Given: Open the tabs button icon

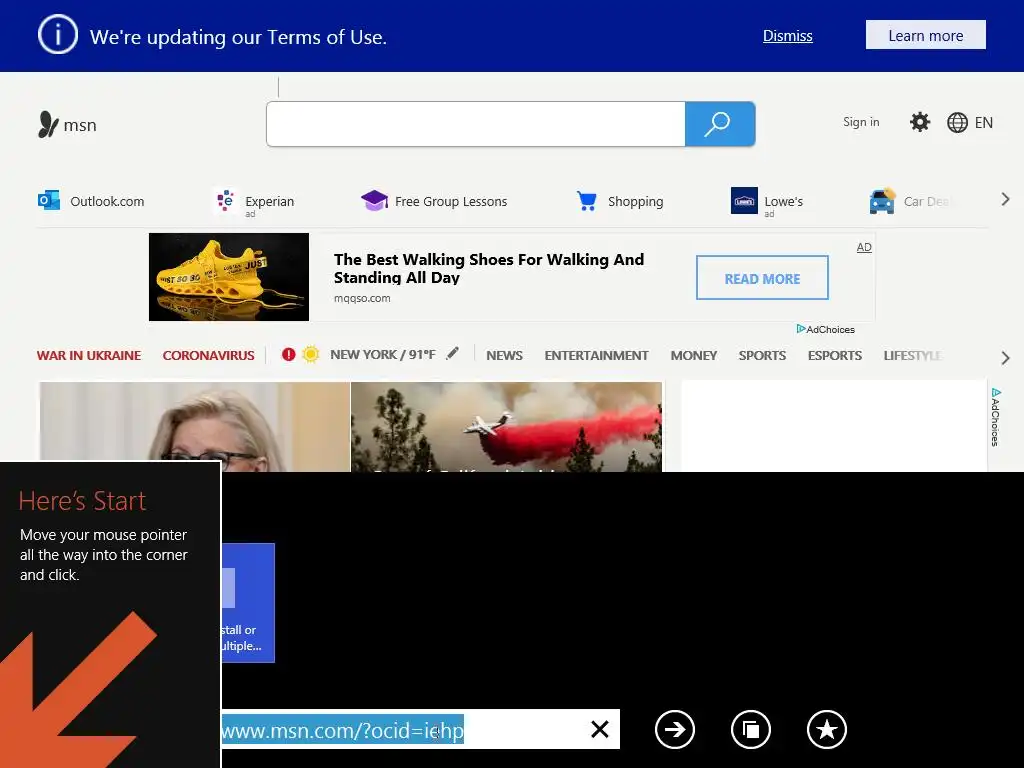Looking at the screenshot, I should pyautogui.click(x=750, y=729).
